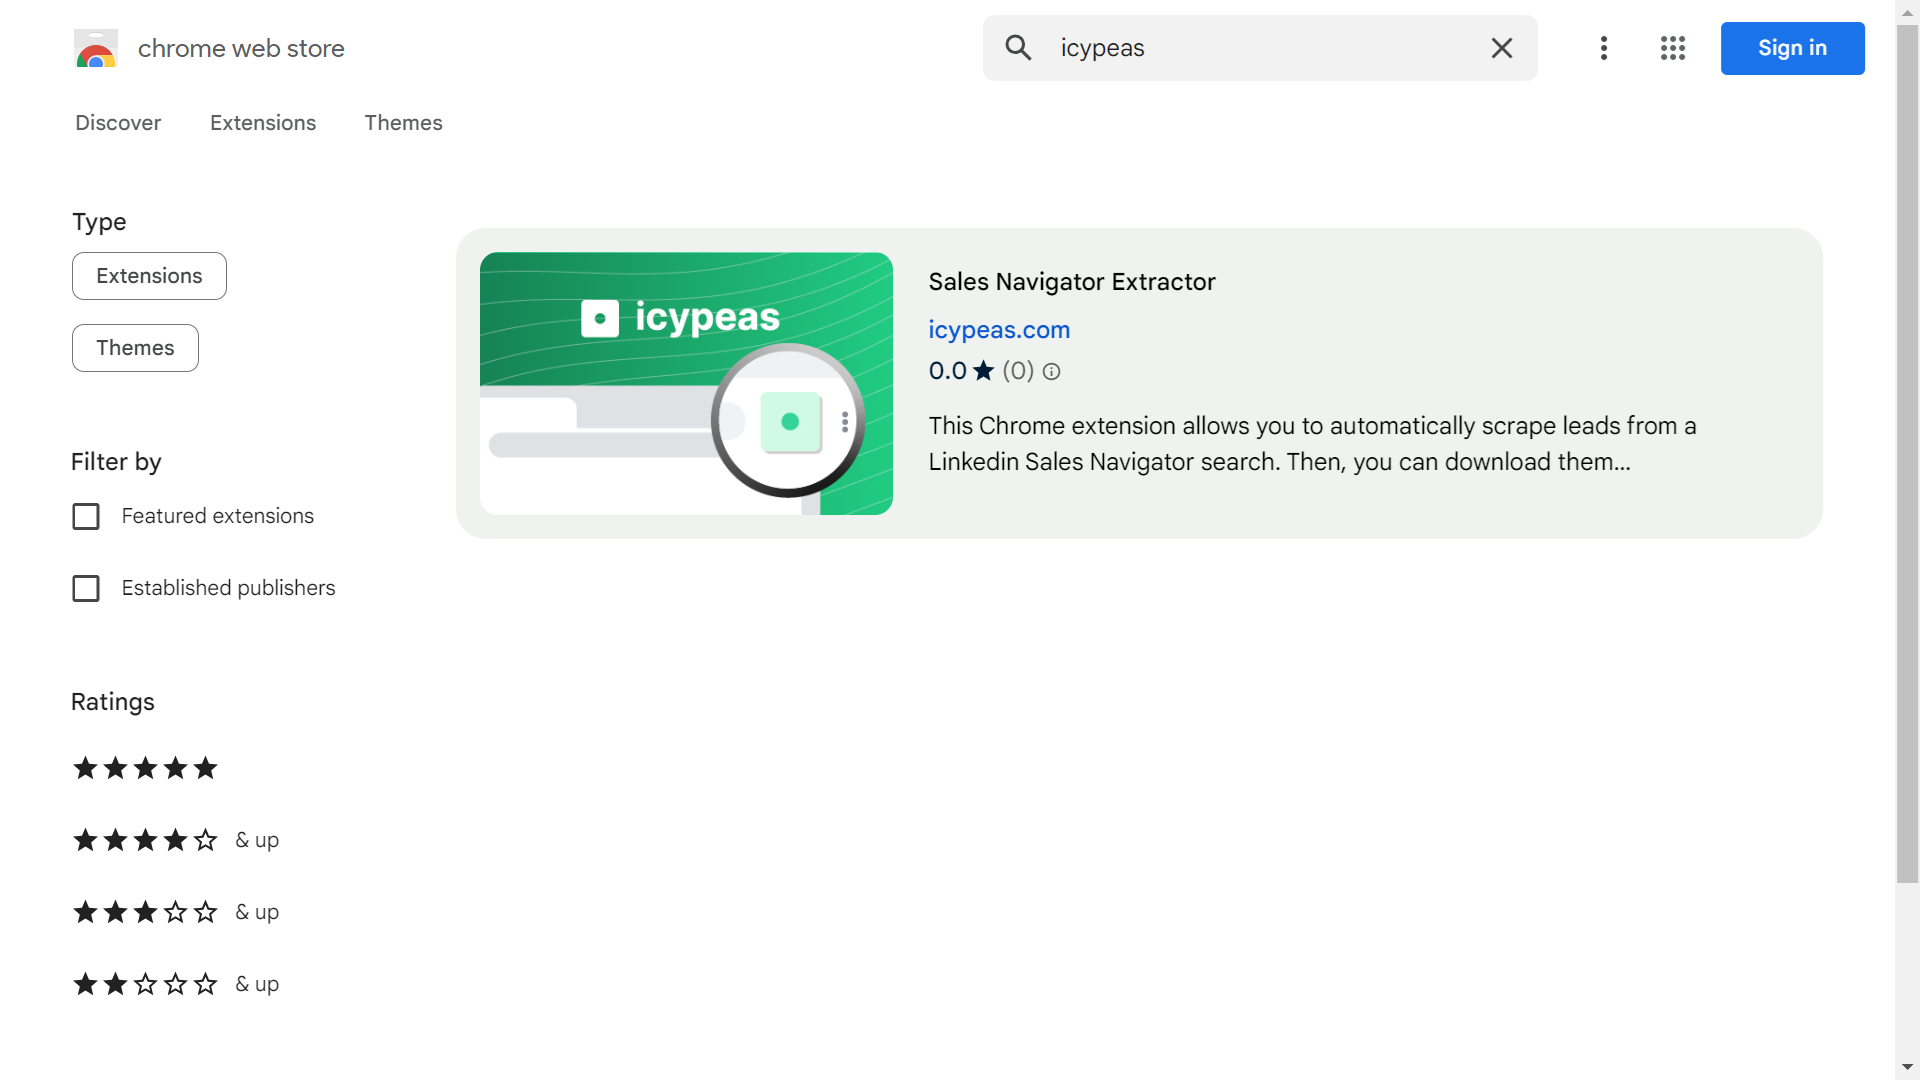Click the scrollbar down arrow

pos(1908,1068)
